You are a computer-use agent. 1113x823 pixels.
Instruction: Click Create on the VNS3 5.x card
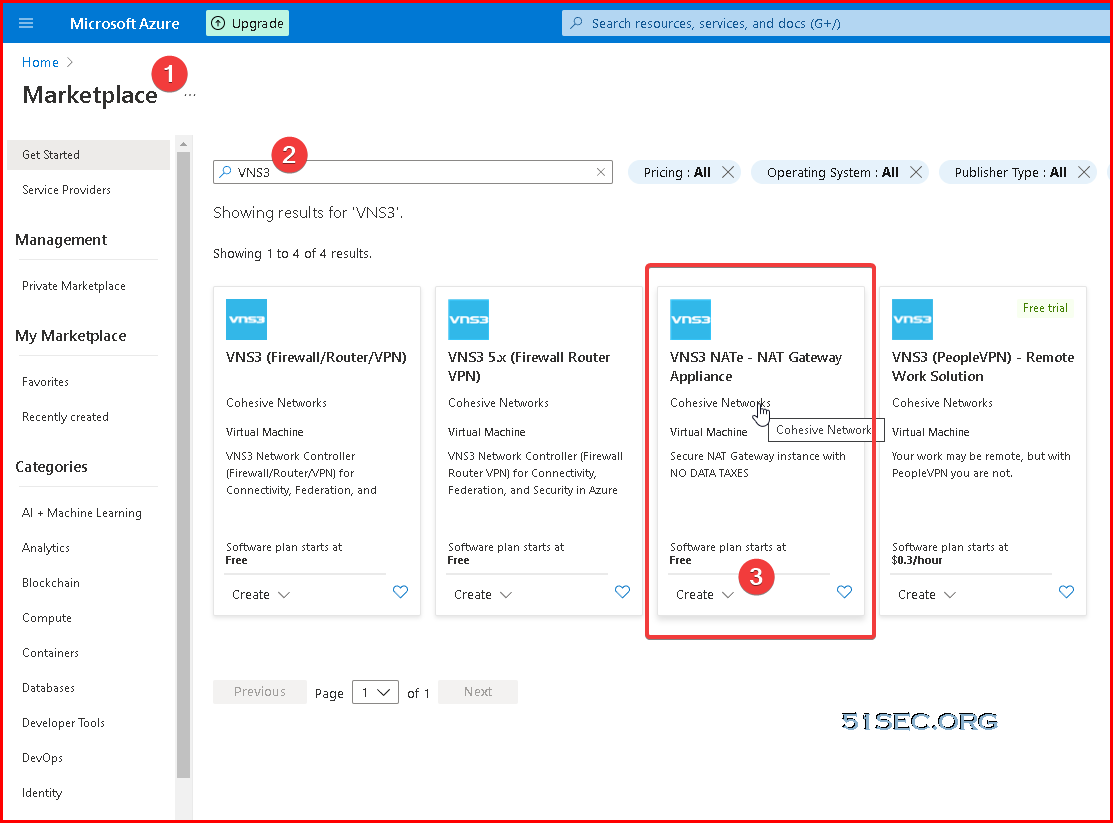tap(473, 594)
